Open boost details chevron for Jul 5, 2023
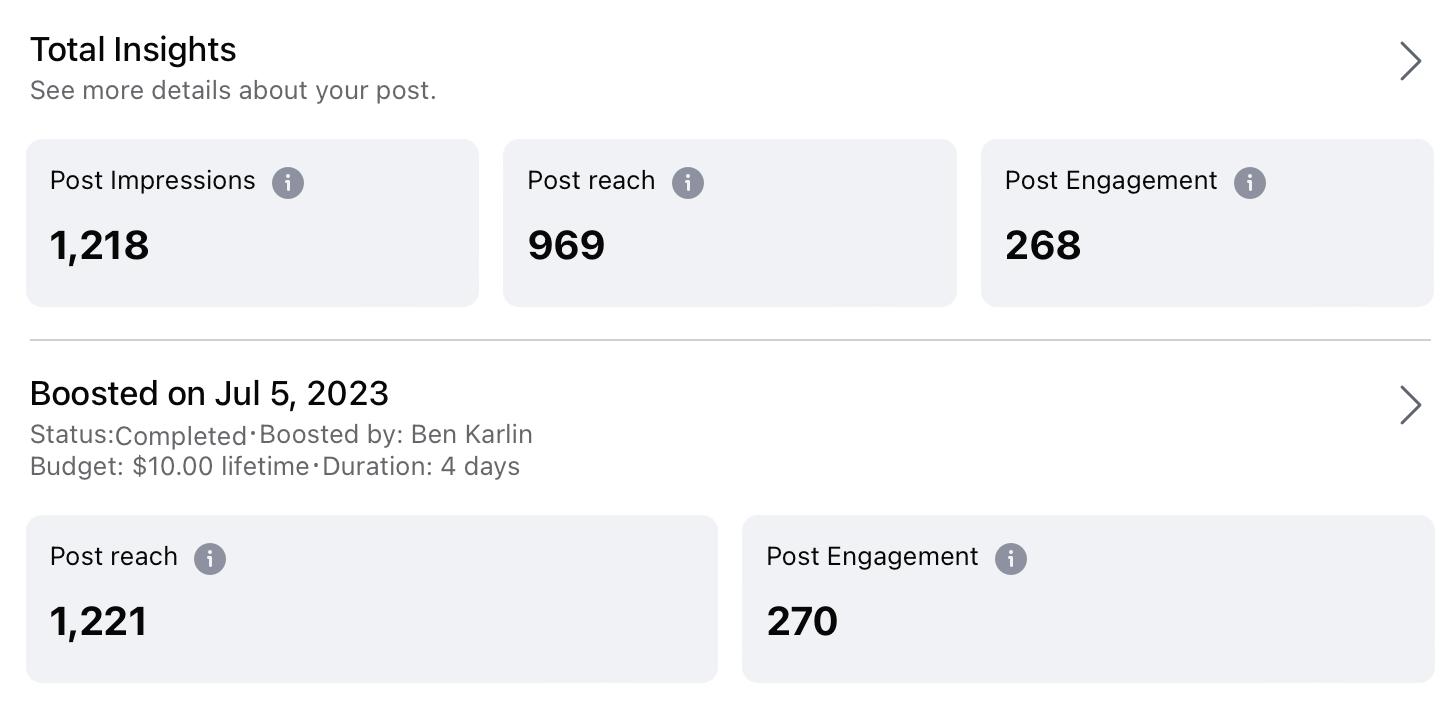The height and width of the screenshot is (710, 1446). [1410, 405]
